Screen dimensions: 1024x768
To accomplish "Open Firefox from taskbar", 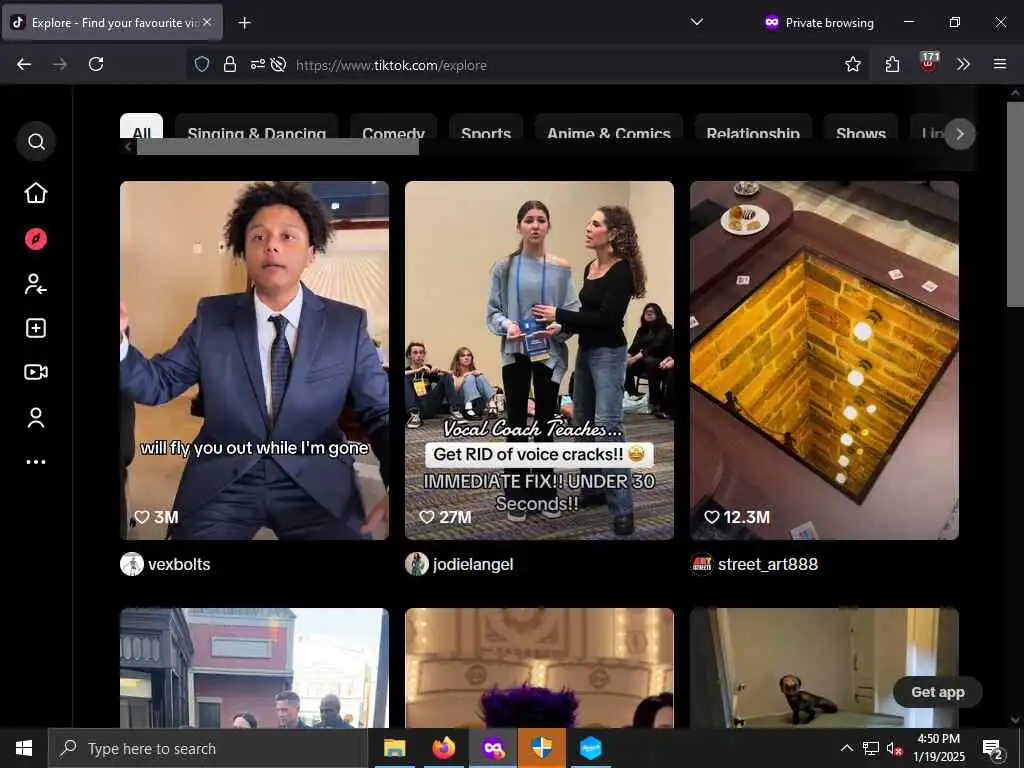I will point(443,748).
